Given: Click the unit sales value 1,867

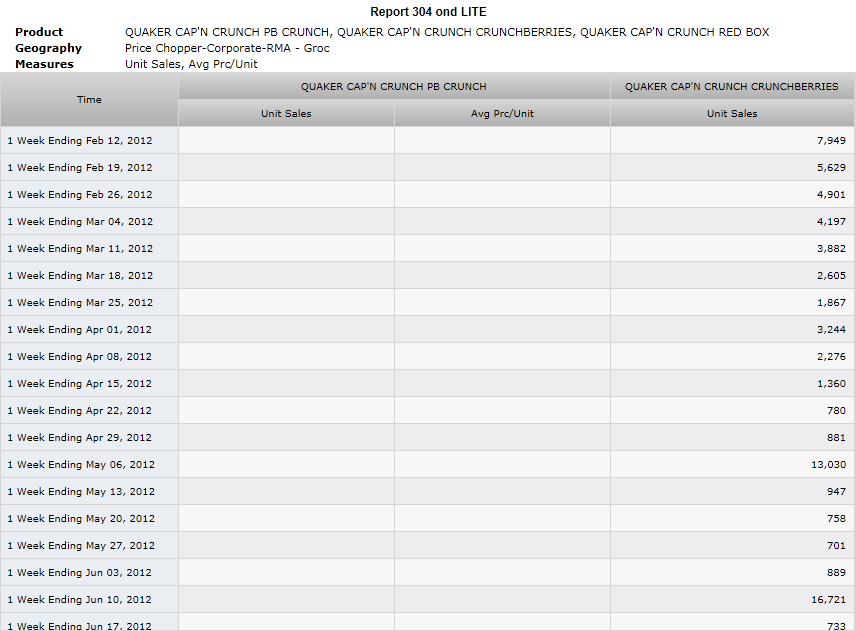Looking at the screenshot, I should 831,302.
